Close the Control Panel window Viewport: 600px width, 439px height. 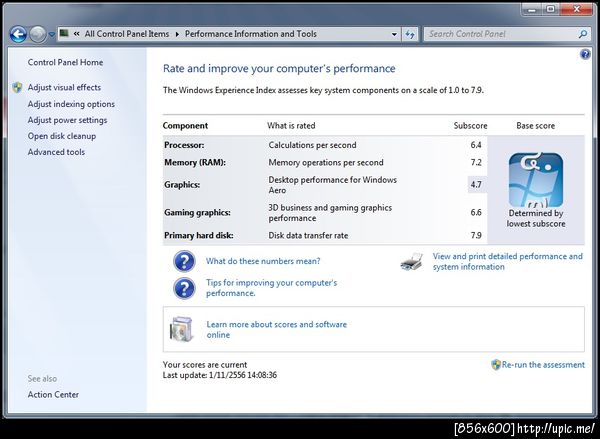coord(577,9)
